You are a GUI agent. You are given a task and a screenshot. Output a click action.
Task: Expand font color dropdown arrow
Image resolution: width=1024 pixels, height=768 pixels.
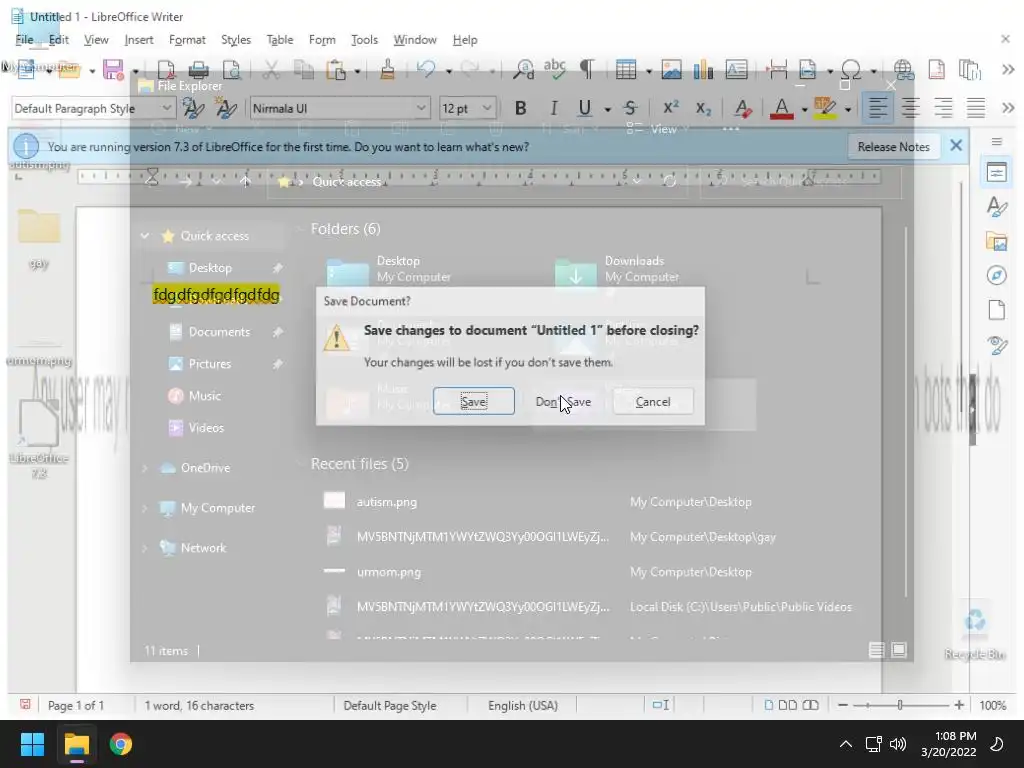tap(804, 110)
